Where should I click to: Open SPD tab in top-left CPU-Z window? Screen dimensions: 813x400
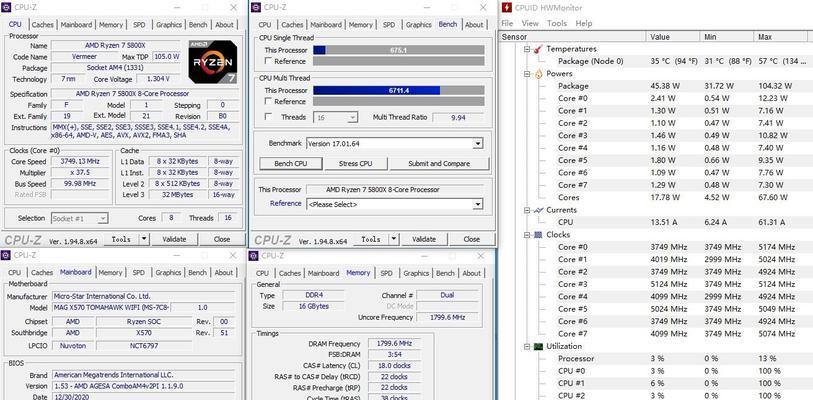(139, 24)
